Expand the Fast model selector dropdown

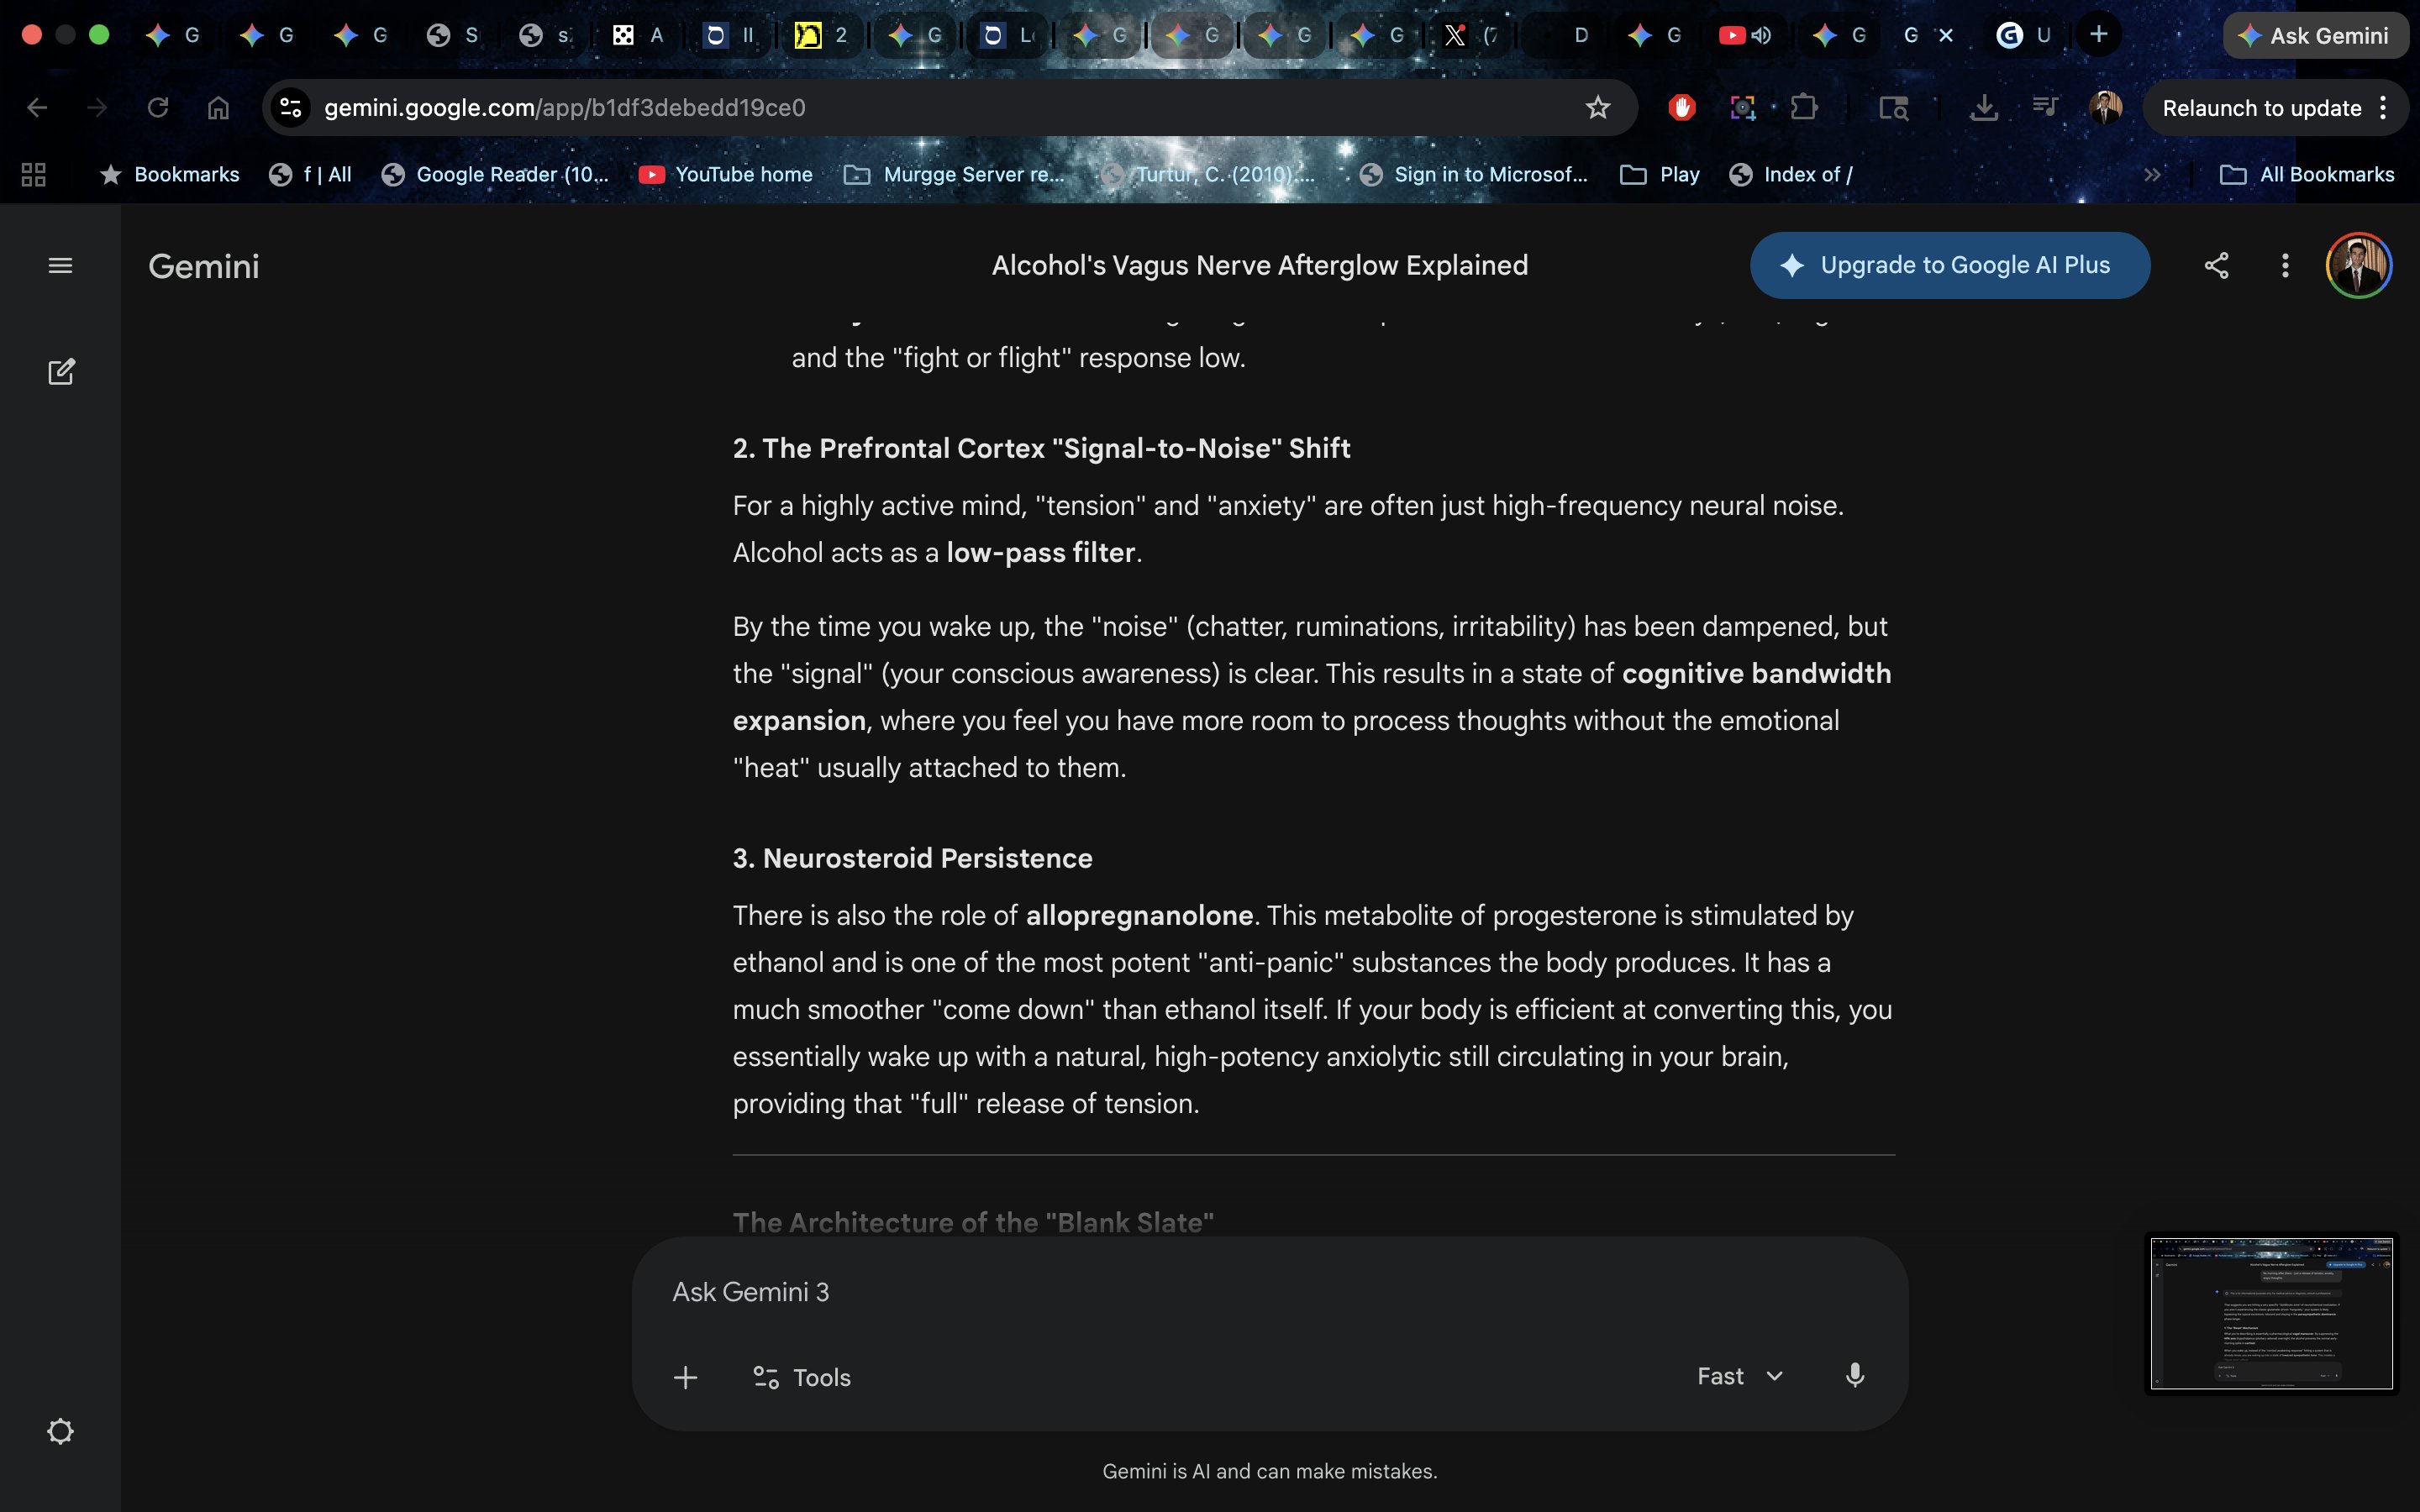pyautogui.click(x=1740, y=1376)
